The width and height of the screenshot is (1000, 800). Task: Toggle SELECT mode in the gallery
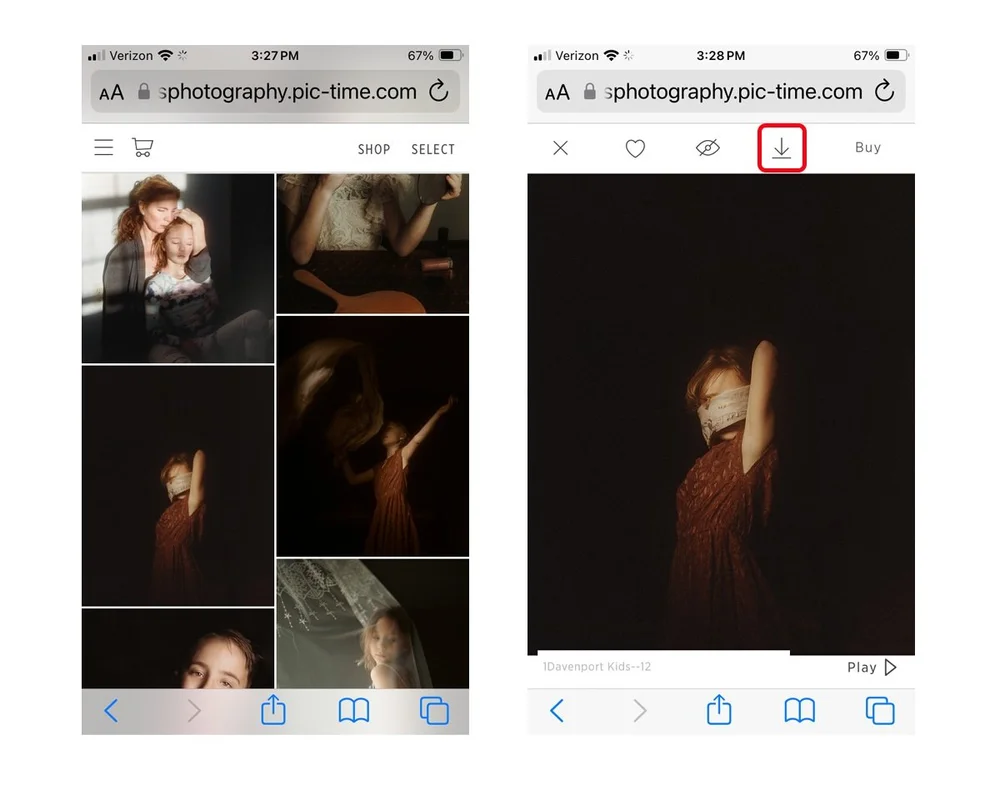433,149
